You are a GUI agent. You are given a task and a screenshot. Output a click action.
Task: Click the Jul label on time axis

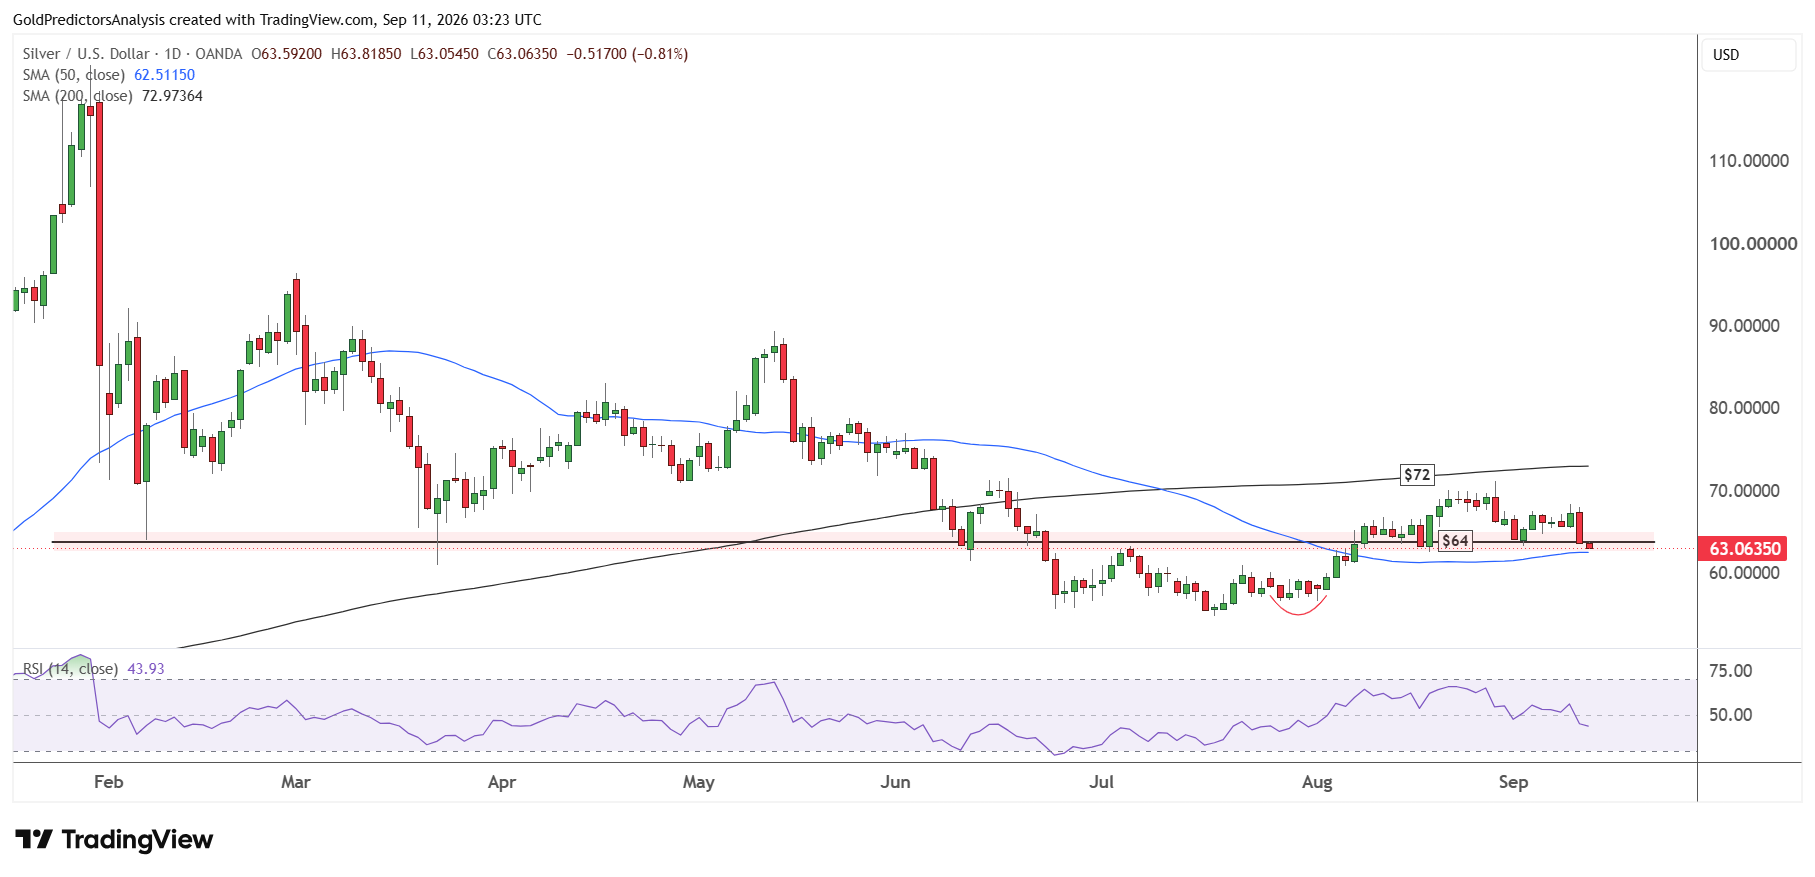[x=1101, y=782]
